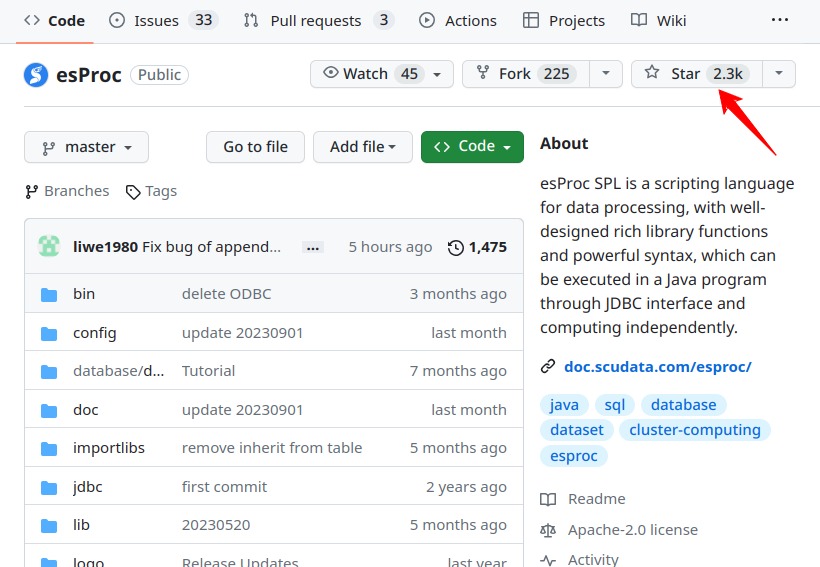Screen dimensions: 820x567
Task: Click the link chain icon beside doc.scudata.com
Action: pyautogui.click(x=548, y=366)
